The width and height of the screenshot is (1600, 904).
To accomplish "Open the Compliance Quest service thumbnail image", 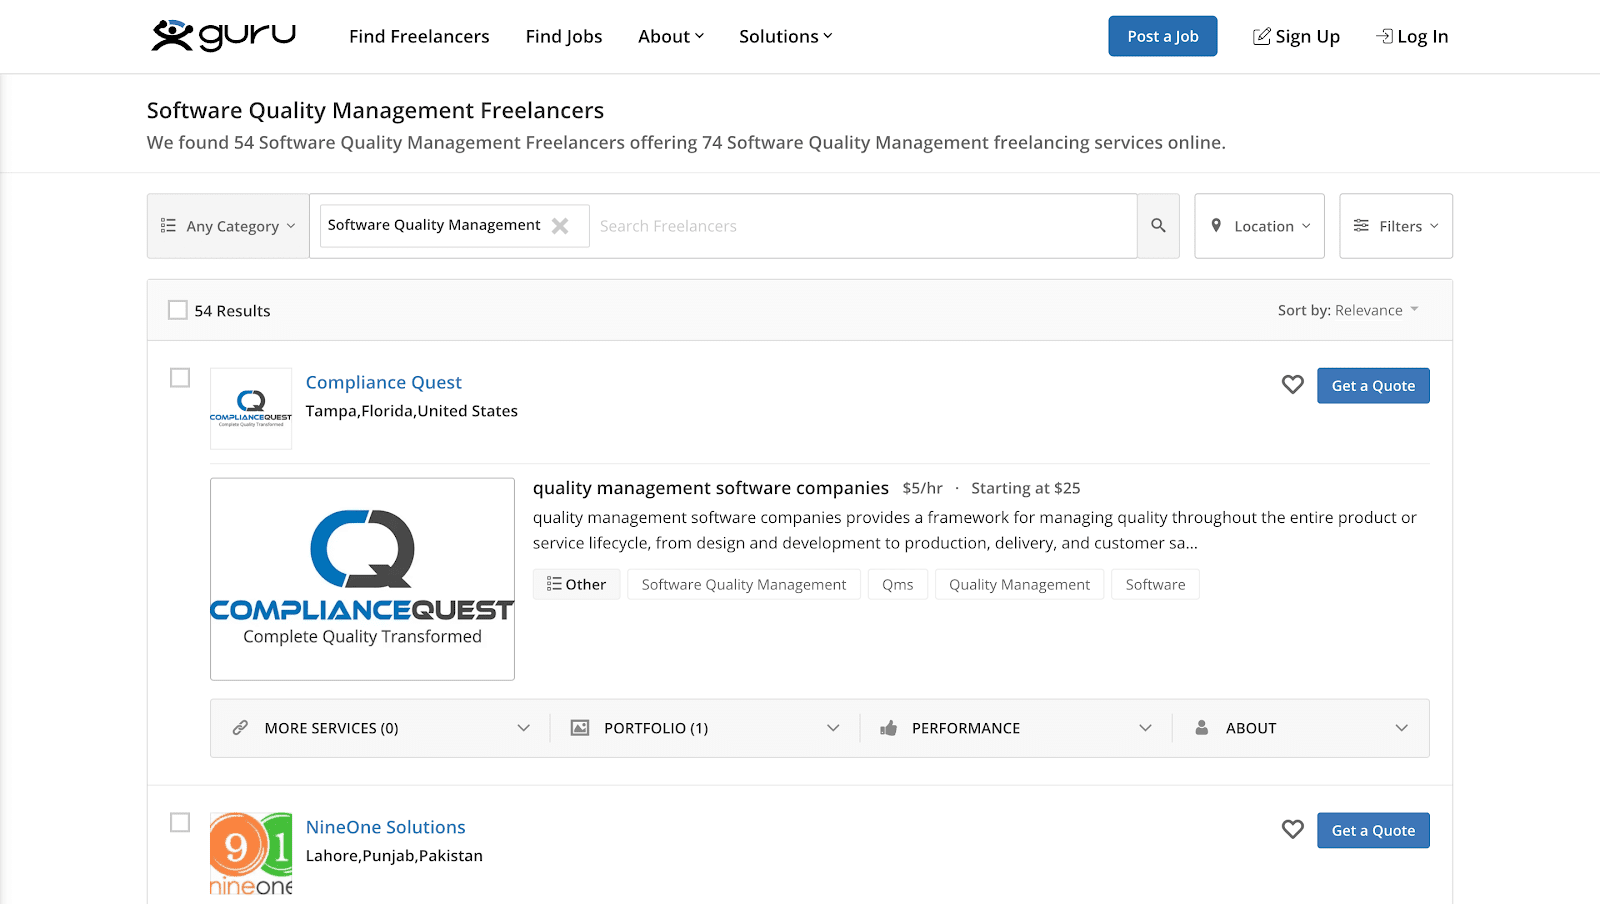I will pyautogui.click(x=362, y=579).
